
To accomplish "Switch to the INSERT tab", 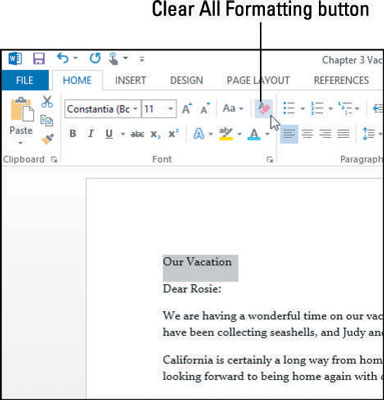I will click(x=130, y=80).
